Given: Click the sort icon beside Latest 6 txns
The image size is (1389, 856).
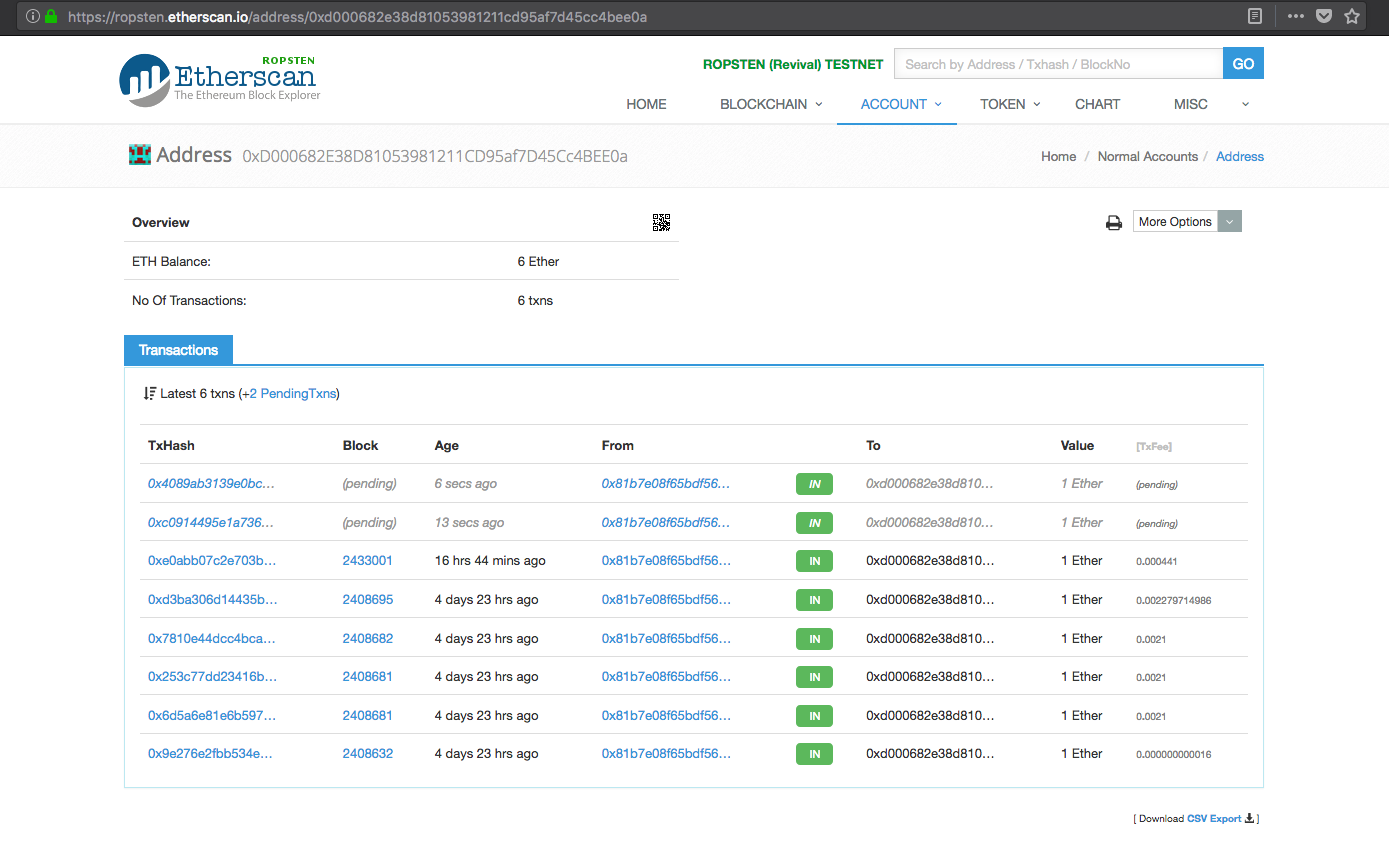Looking at the screenshot, I should click(148, 393).
